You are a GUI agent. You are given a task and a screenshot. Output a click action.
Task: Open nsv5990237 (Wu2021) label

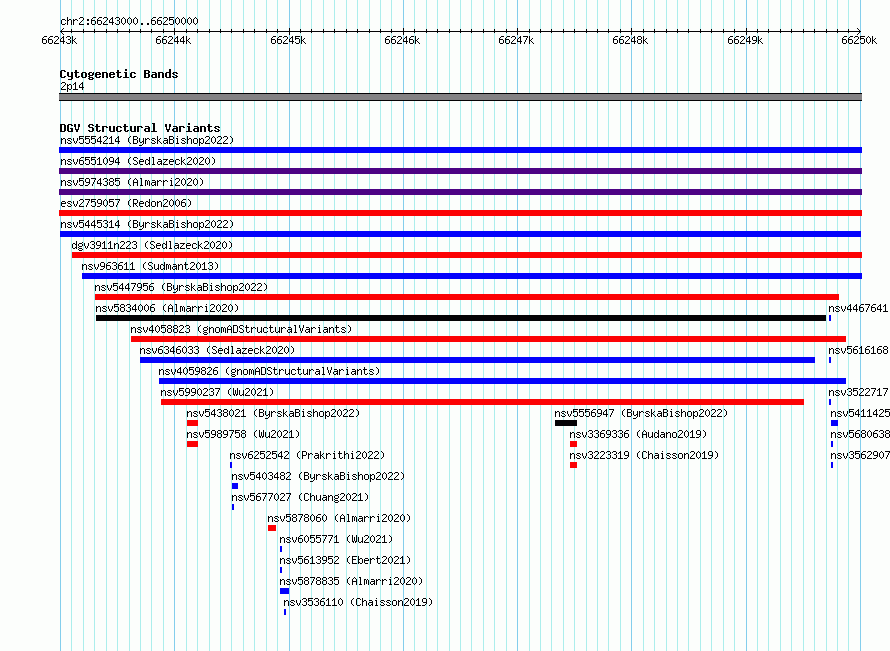tap(217, 392)
